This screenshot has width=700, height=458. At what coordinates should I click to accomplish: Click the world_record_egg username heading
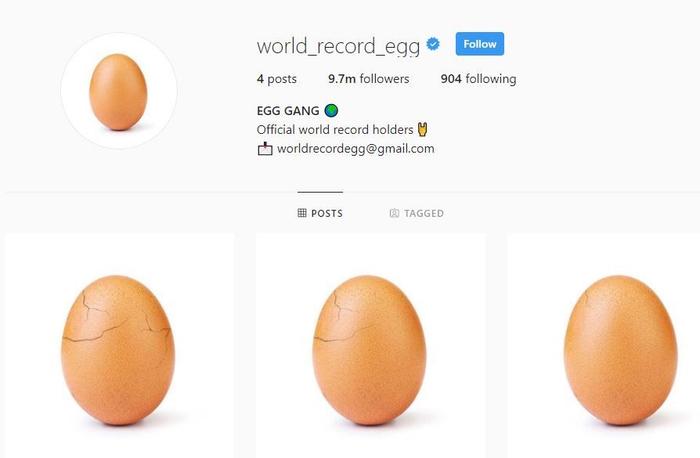tap(338, 46)
